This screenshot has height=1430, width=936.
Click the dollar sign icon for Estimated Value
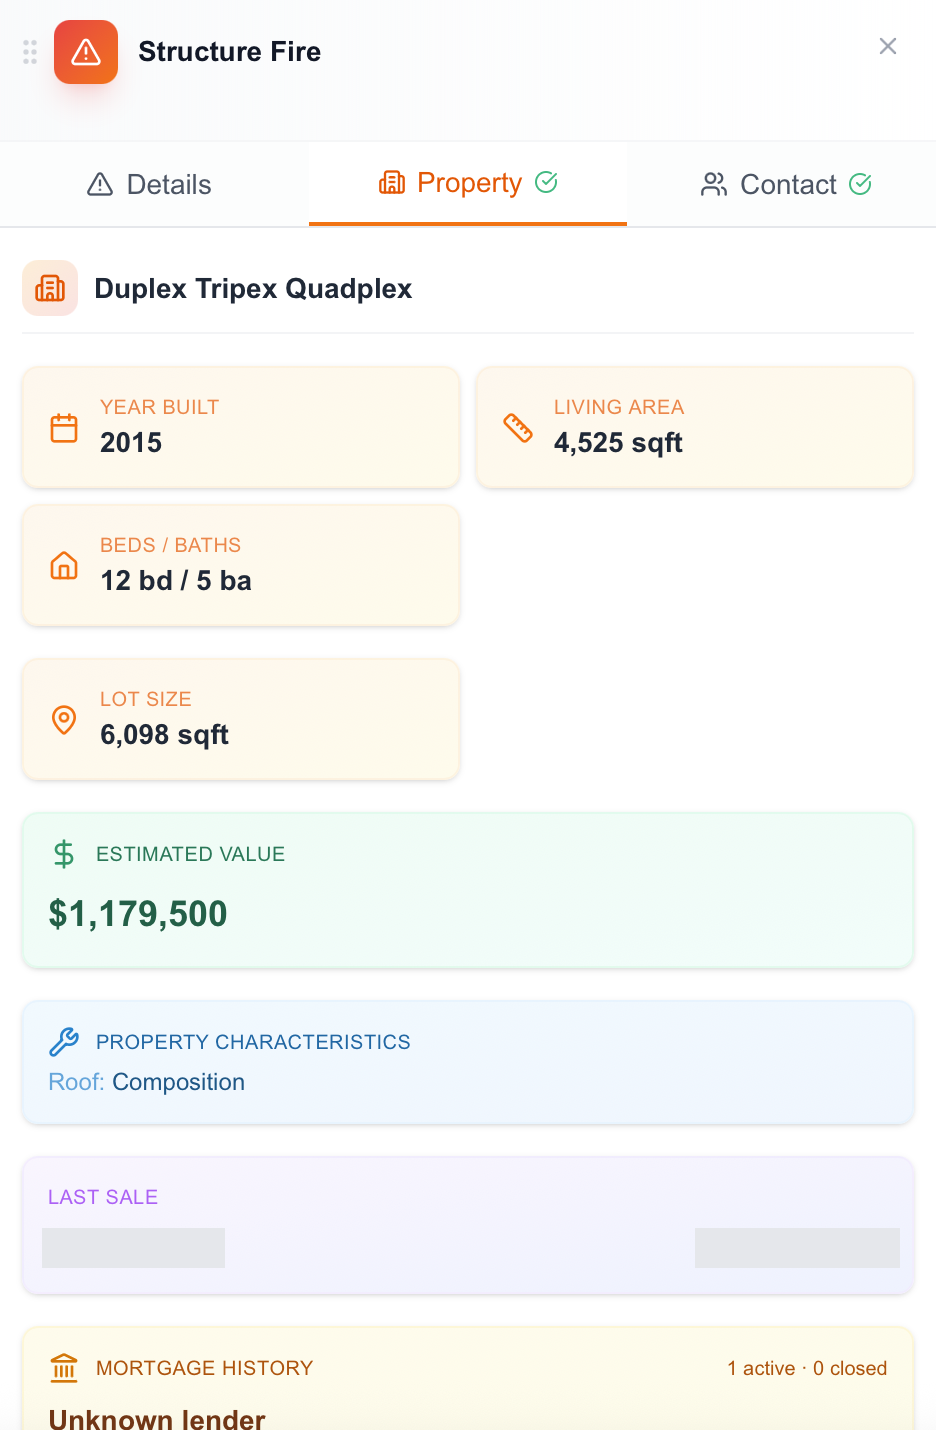(64, 854)
